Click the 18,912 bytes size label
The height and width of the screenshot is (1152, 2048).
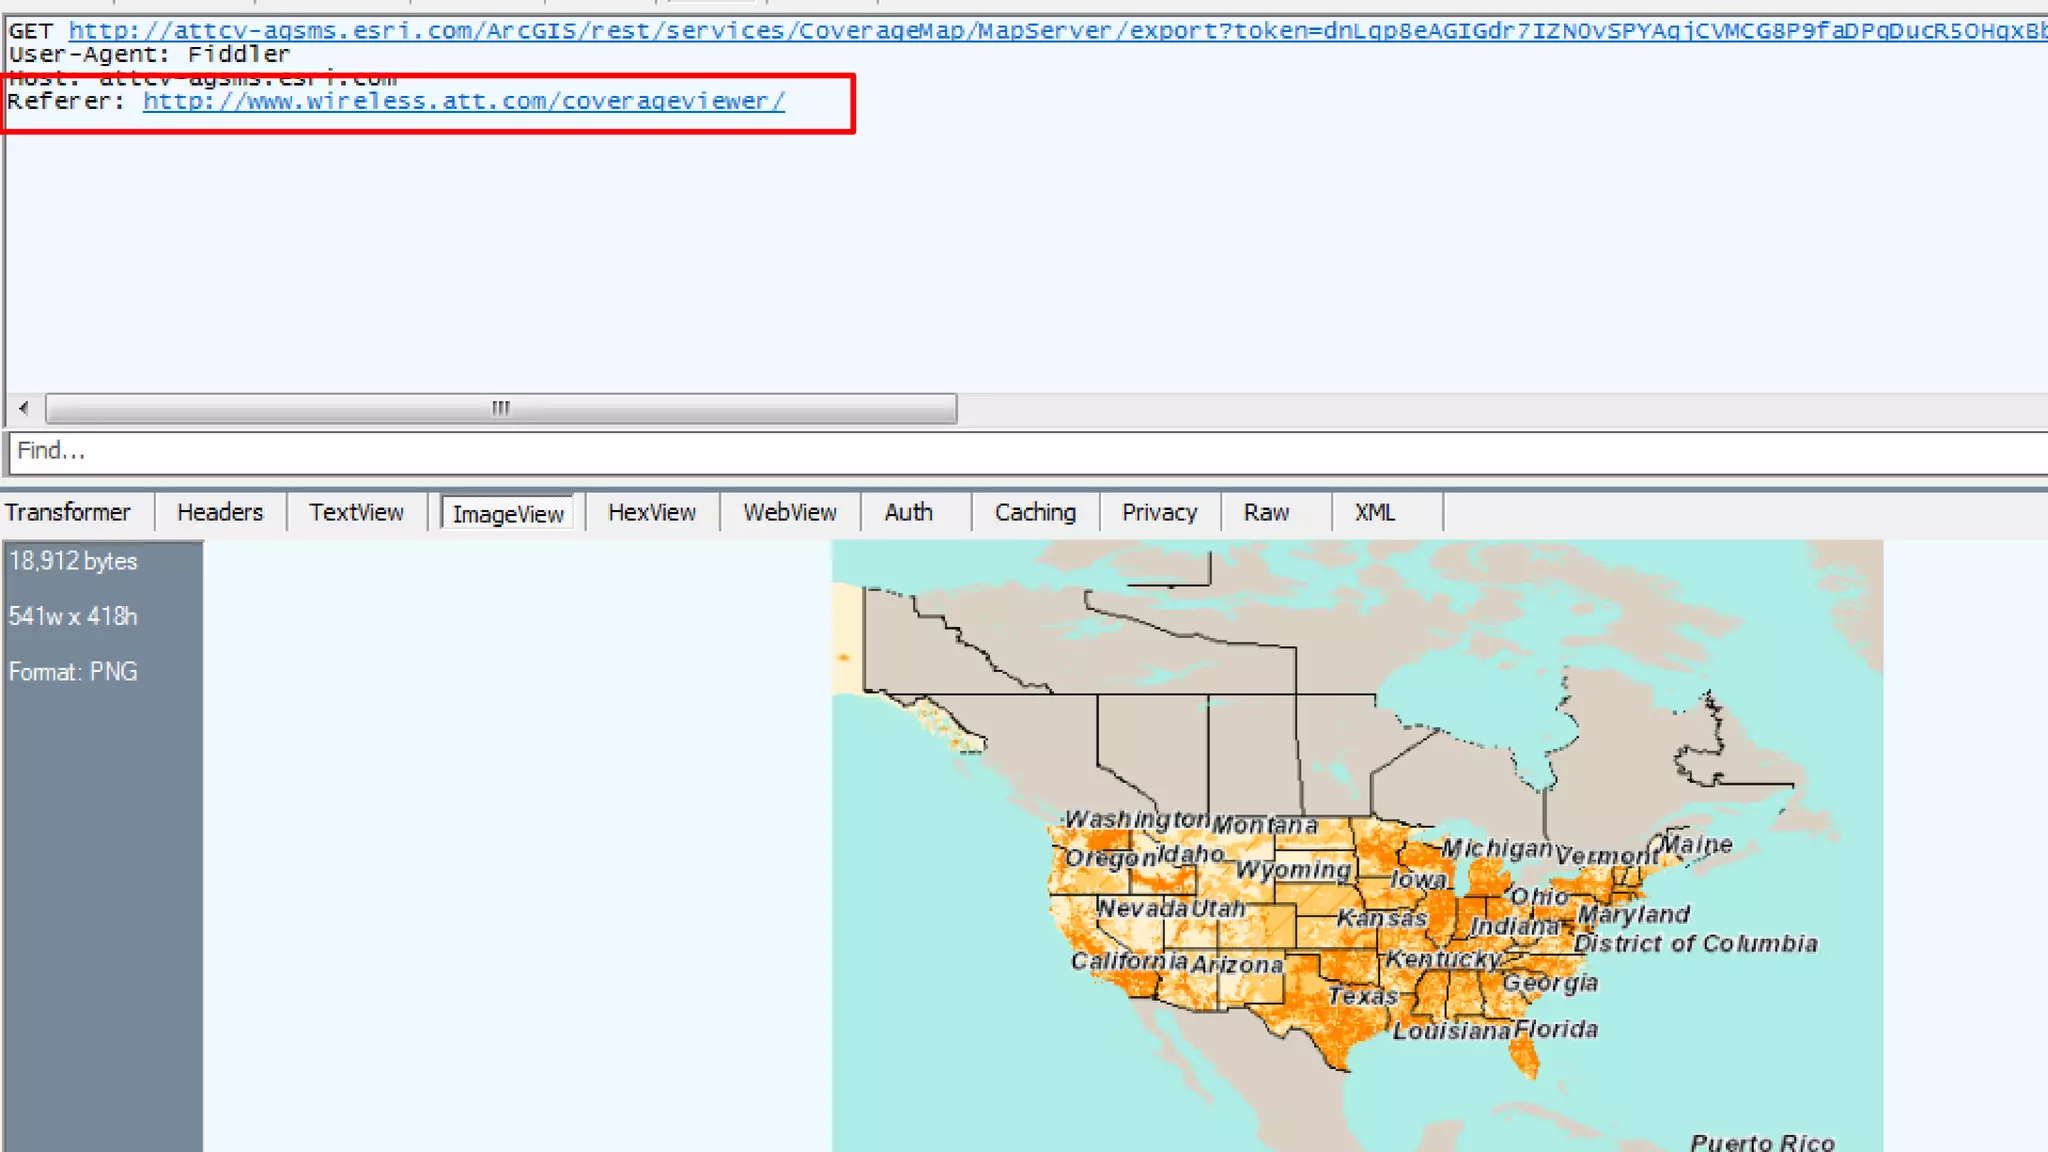tap(73, 561)
